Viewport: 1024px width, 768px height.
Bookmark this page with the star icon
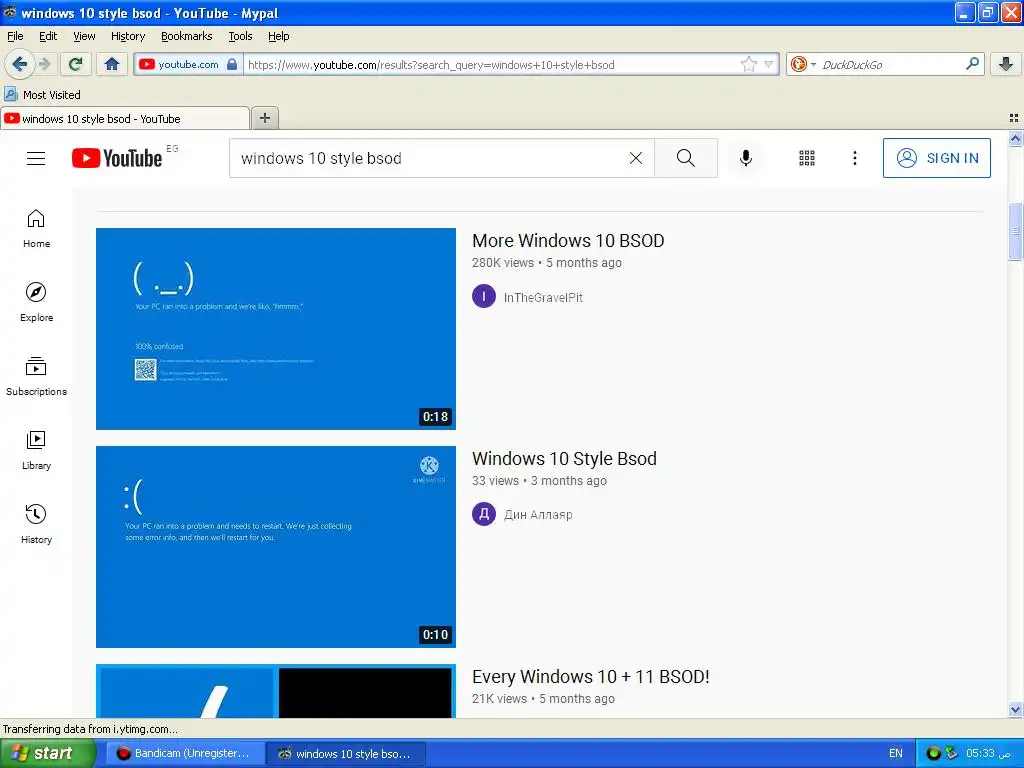pyautogui.click(x=748, y=64)
